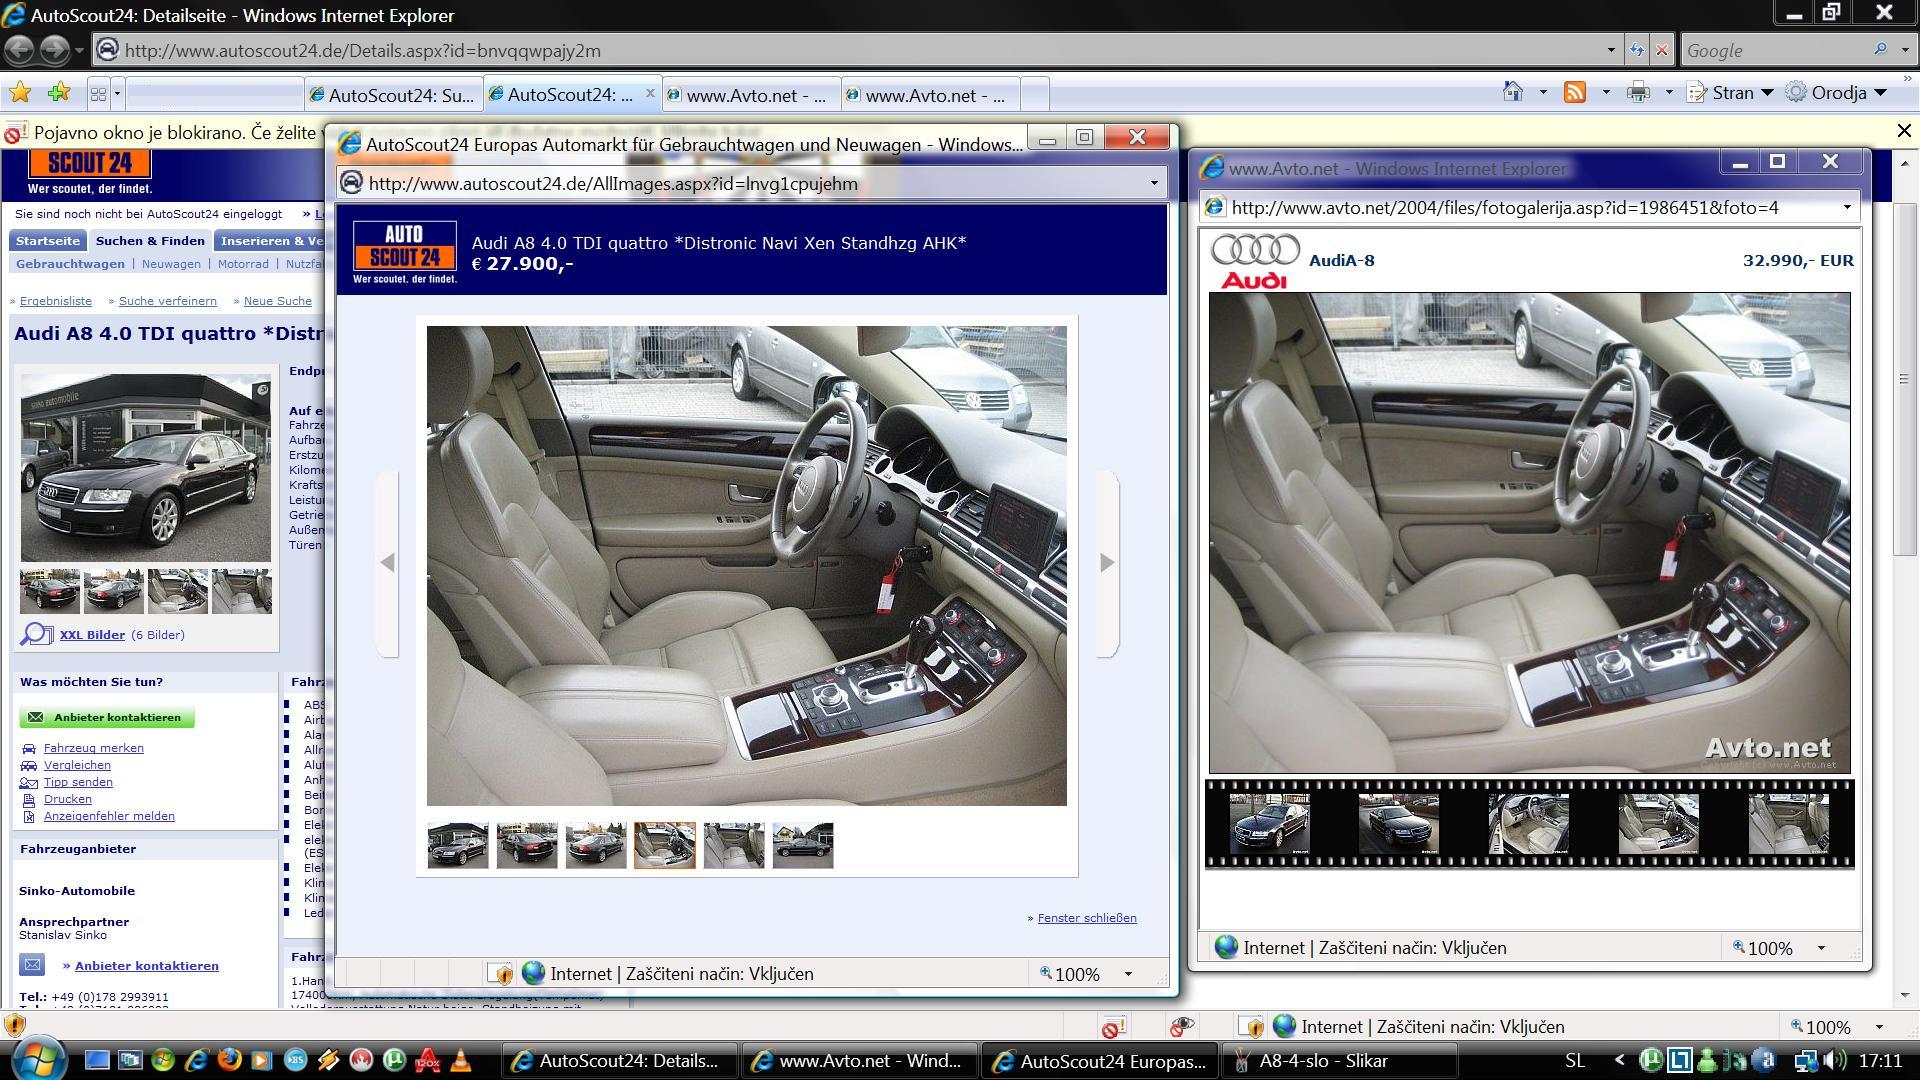Click Drucken link
1920x1080 pixels.
click(x=68, y=799)
